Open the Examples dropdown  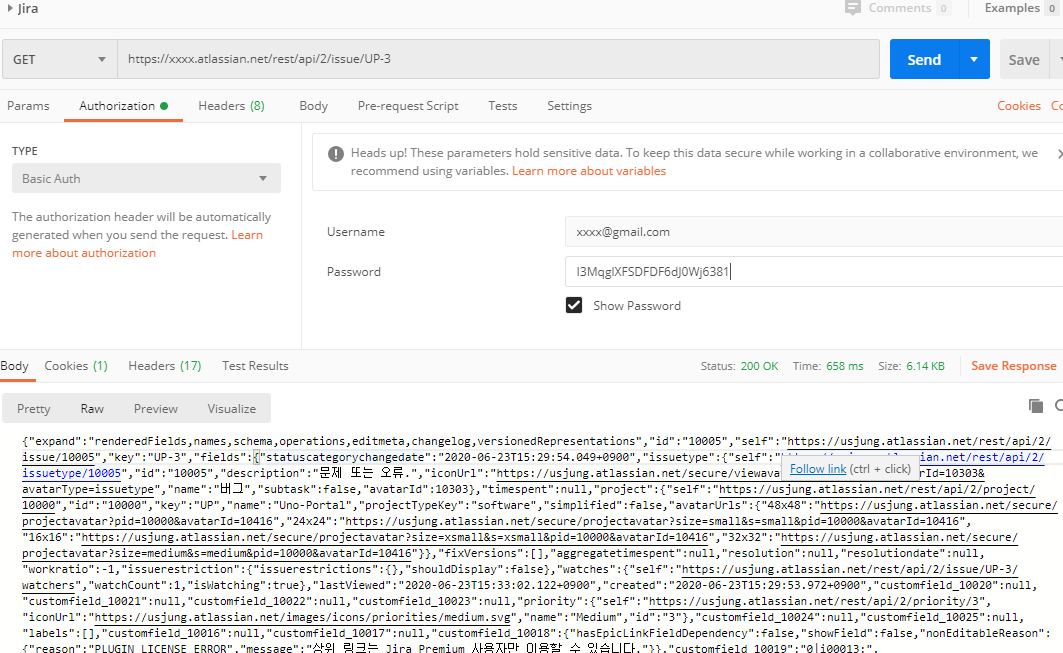tap(1020, 8)
